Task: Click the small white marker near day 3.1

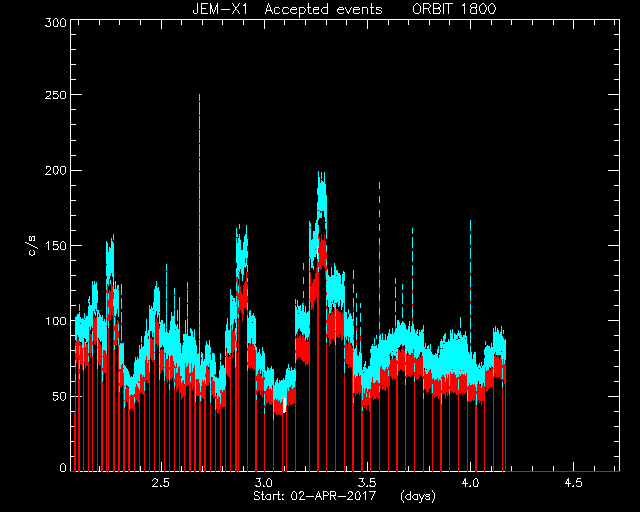Action: point(284,405)
